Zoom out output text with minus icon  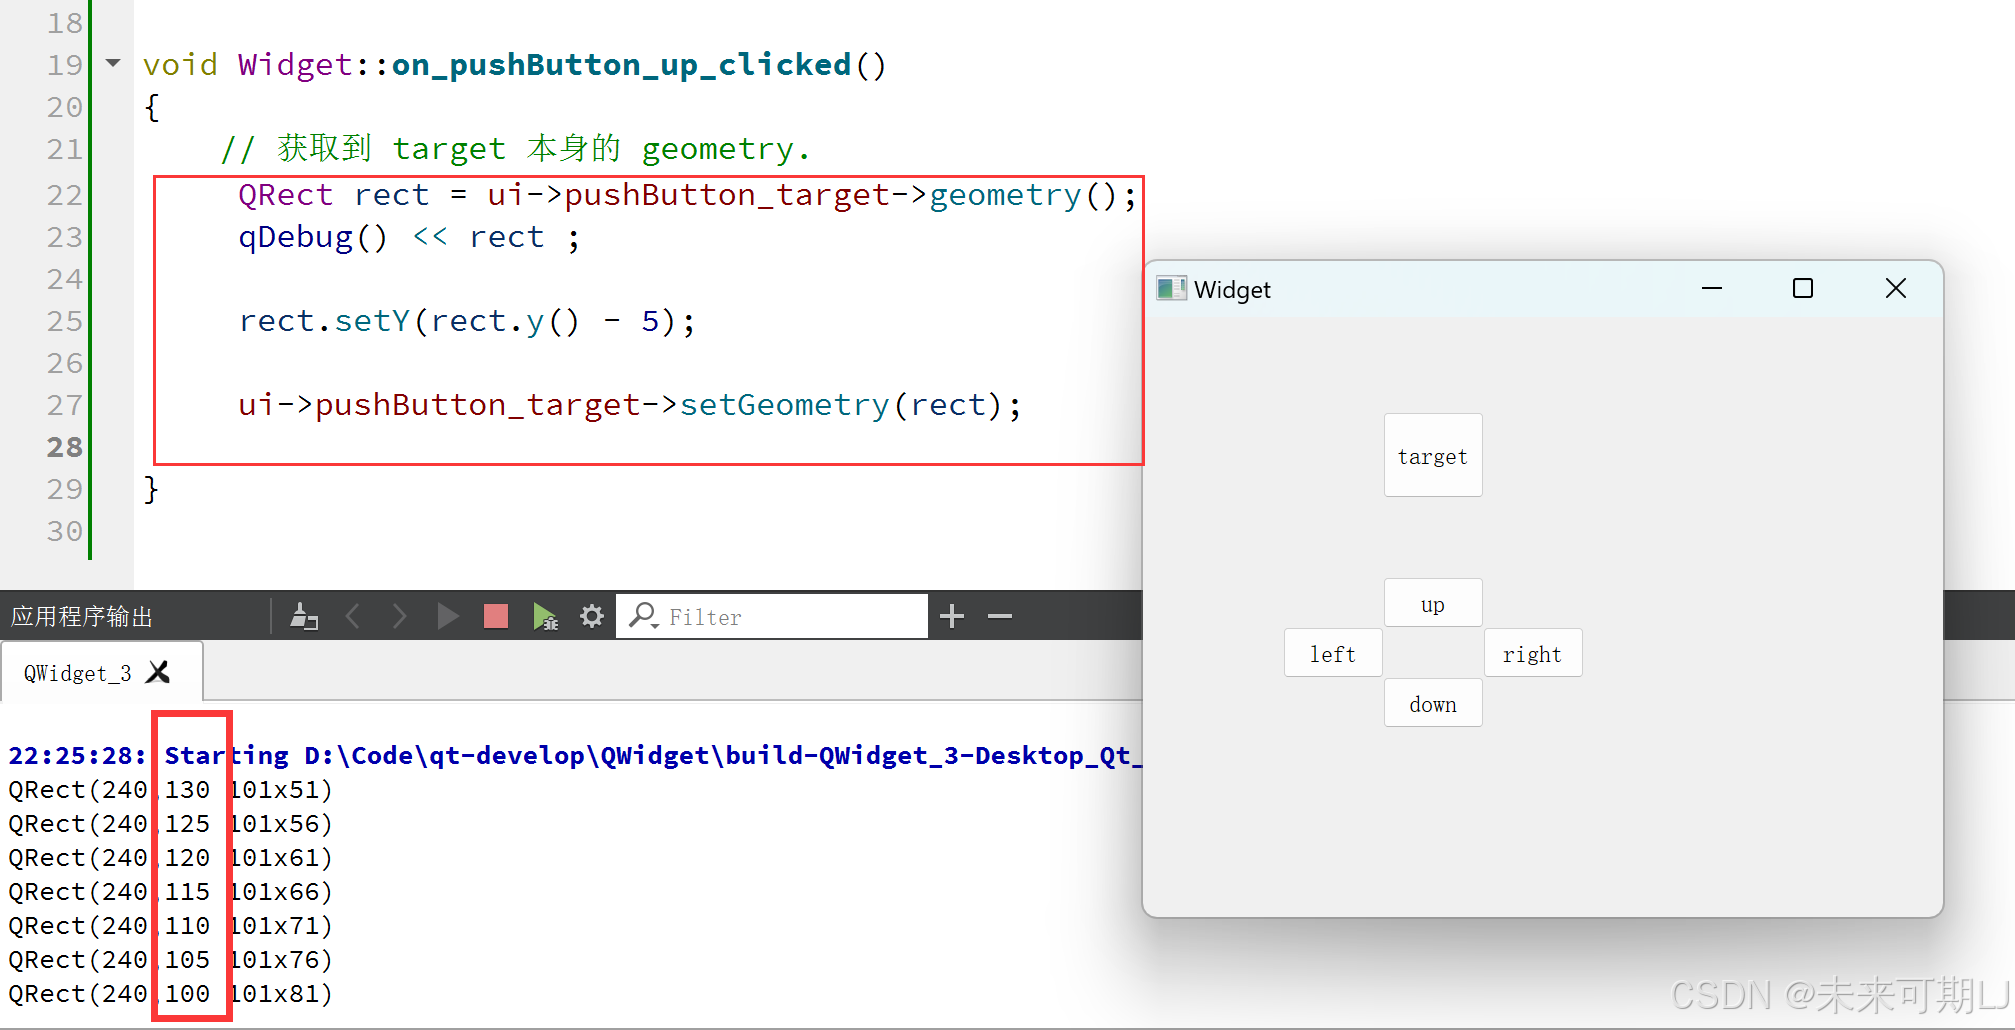click(1000, 616)
